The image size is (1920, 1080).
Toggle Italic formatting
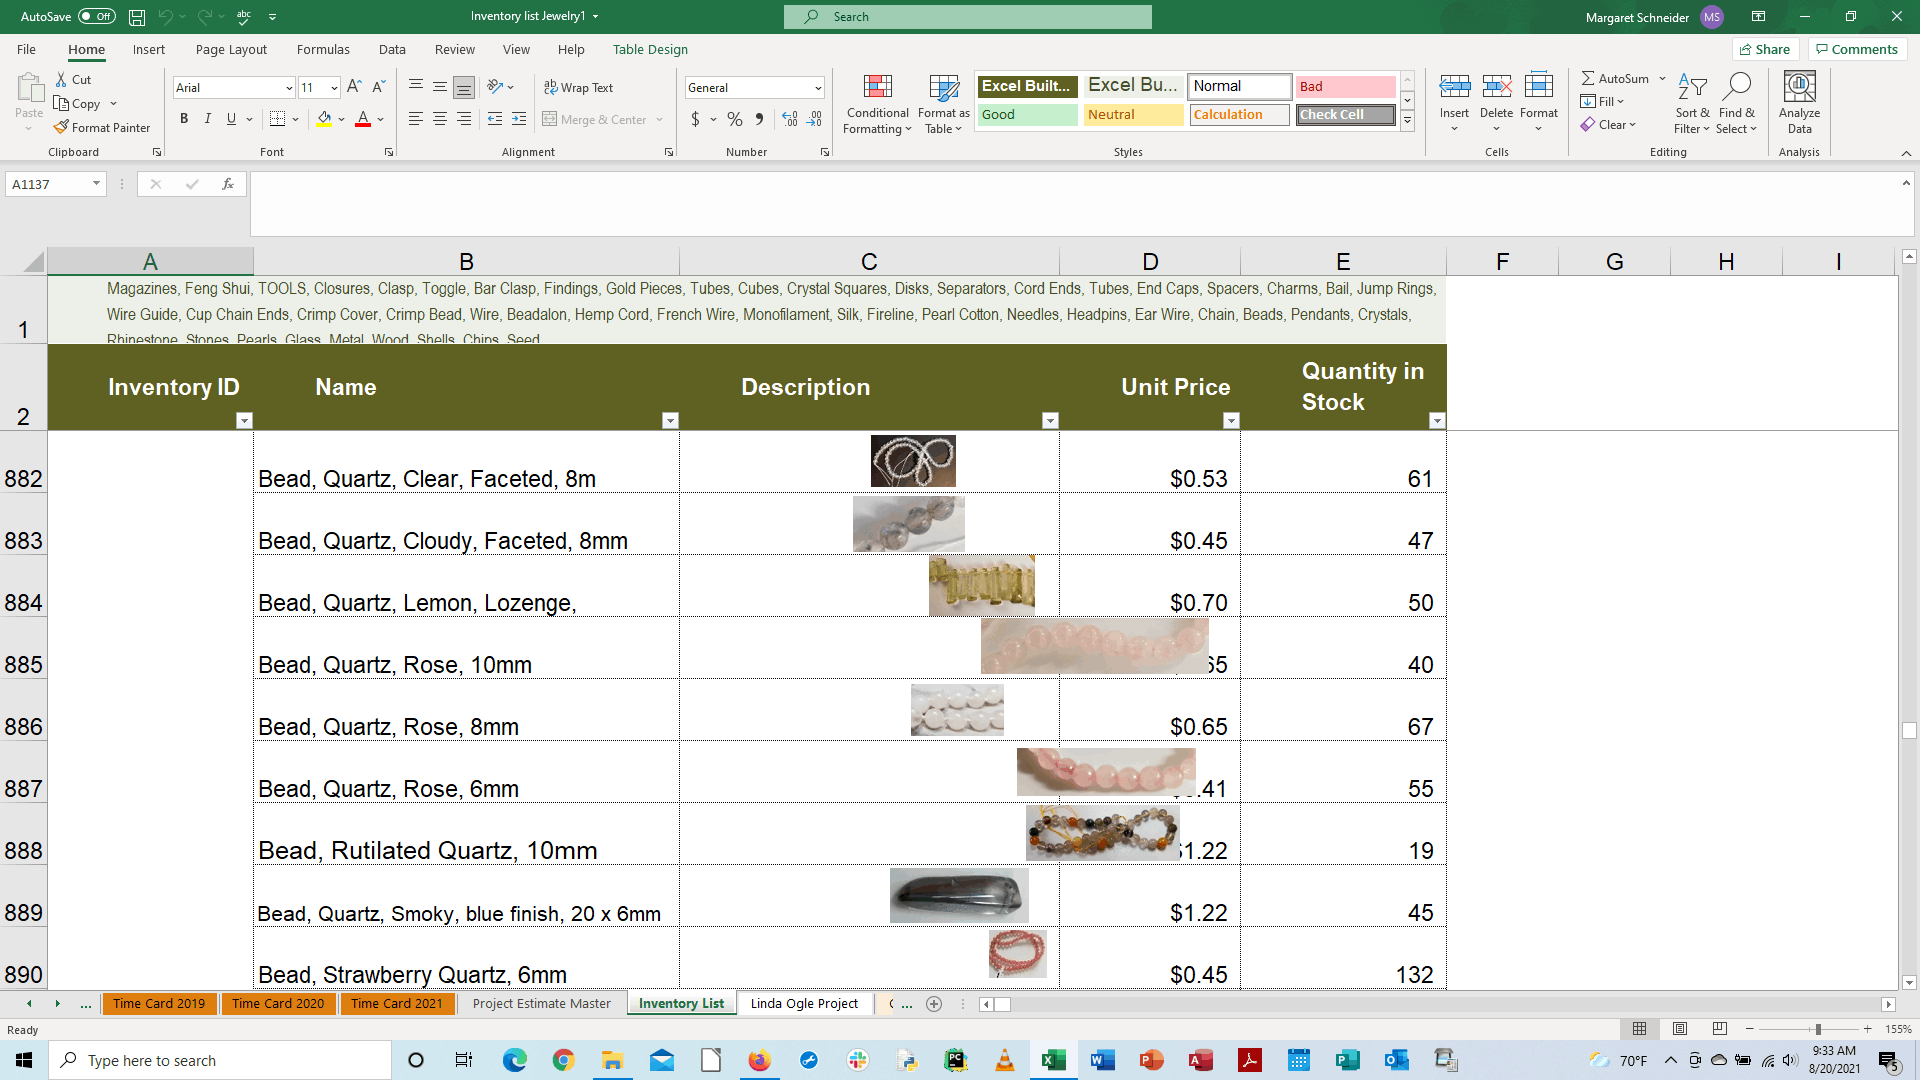click(x=208, y=119)
